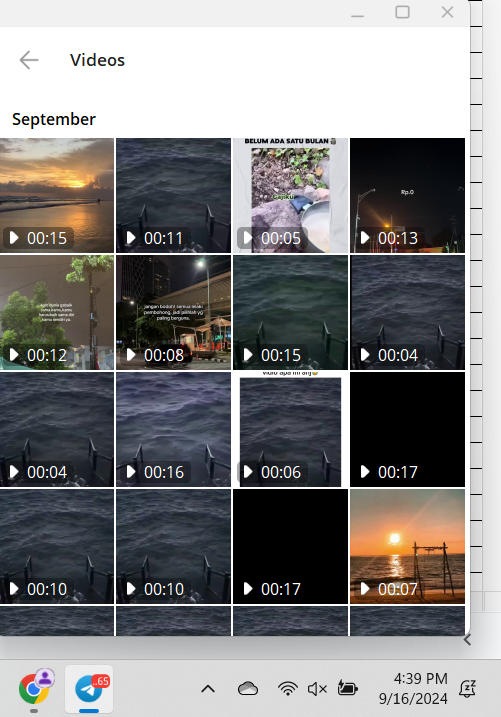Play the 00:13 night streetlight video
The height and width of the screenshot is (717, 501).
pyautogui.click(x=407, y=195)
